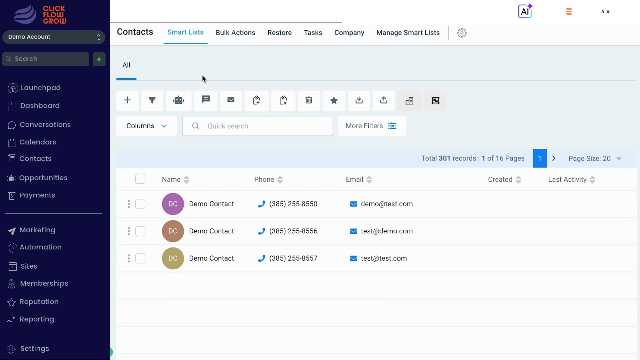Click the send email envelope icon
Screen dimensions: 640x360
(x=231, y=100)
